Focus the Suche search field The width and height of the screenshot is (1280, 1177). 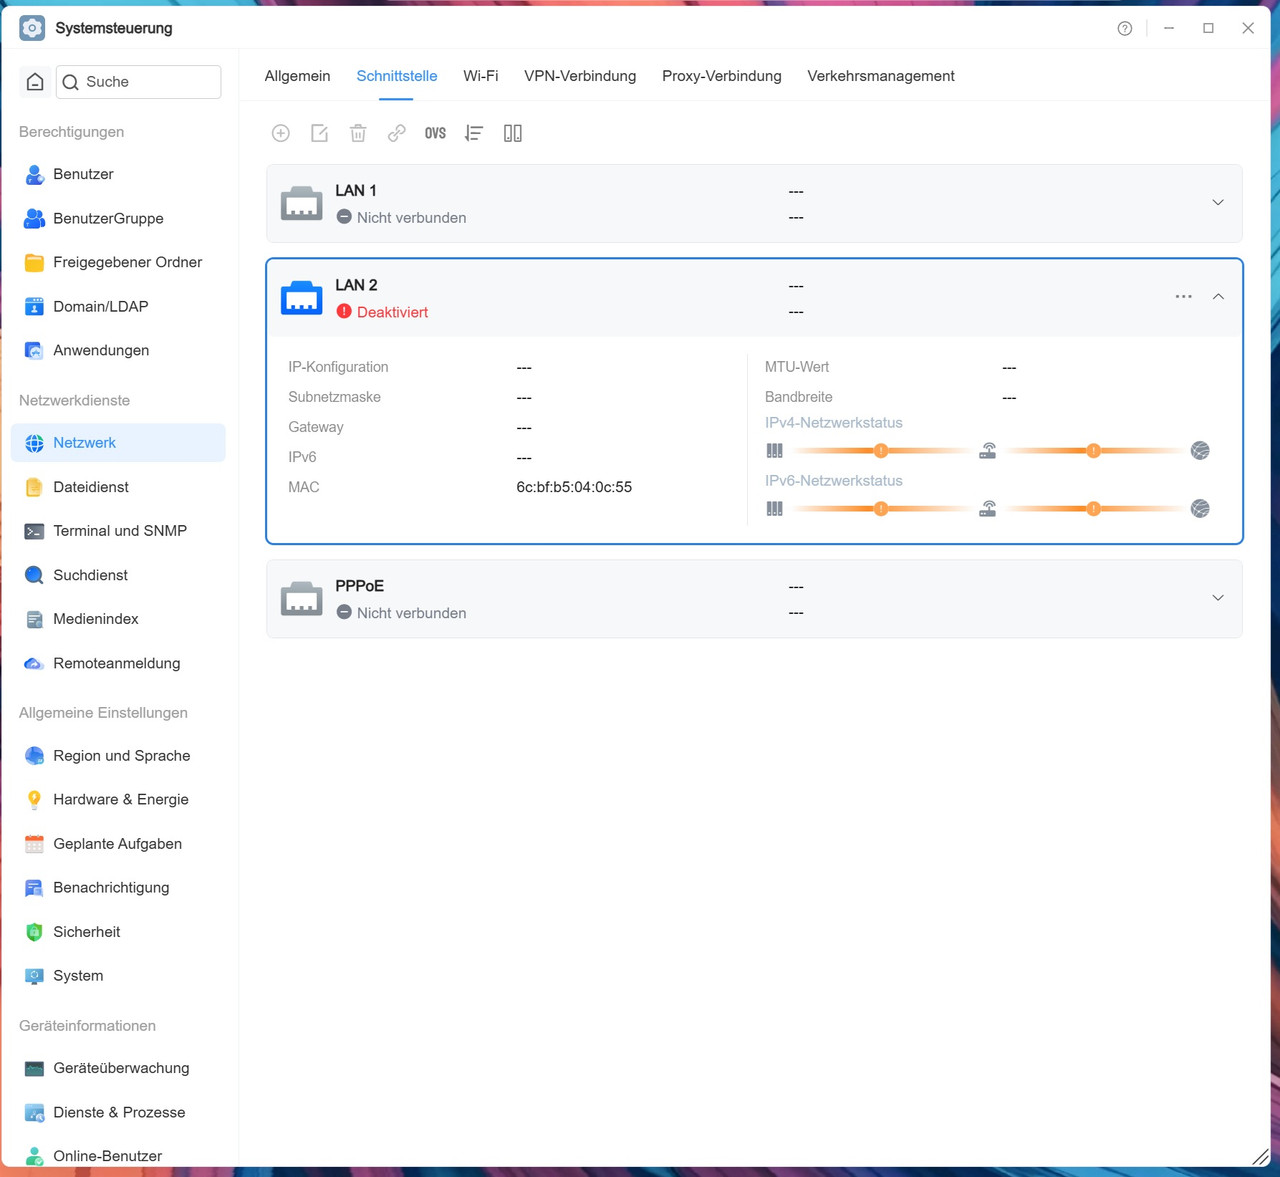click(x=139, y=82)
